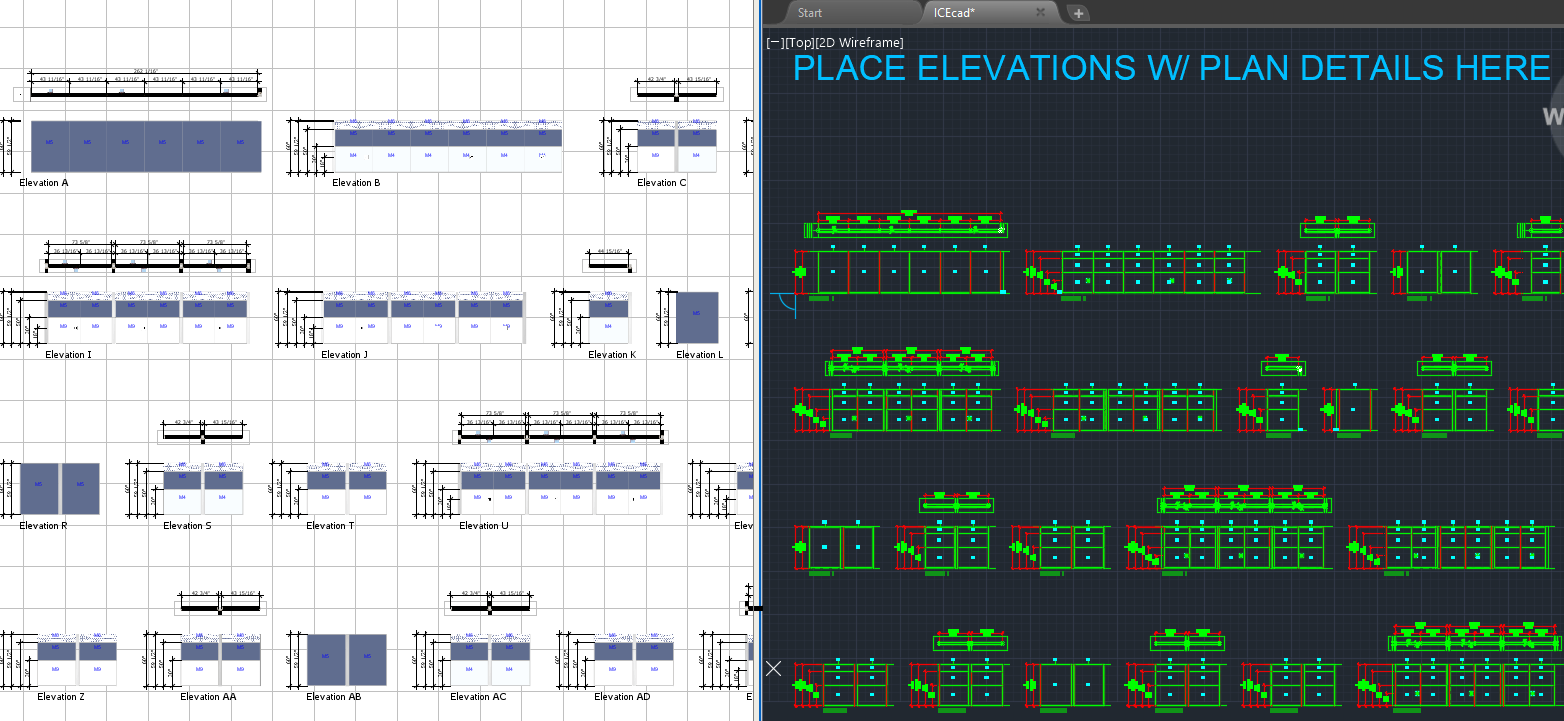Click the Elevation A label
1564x721 pixels.
pos(44,183)
